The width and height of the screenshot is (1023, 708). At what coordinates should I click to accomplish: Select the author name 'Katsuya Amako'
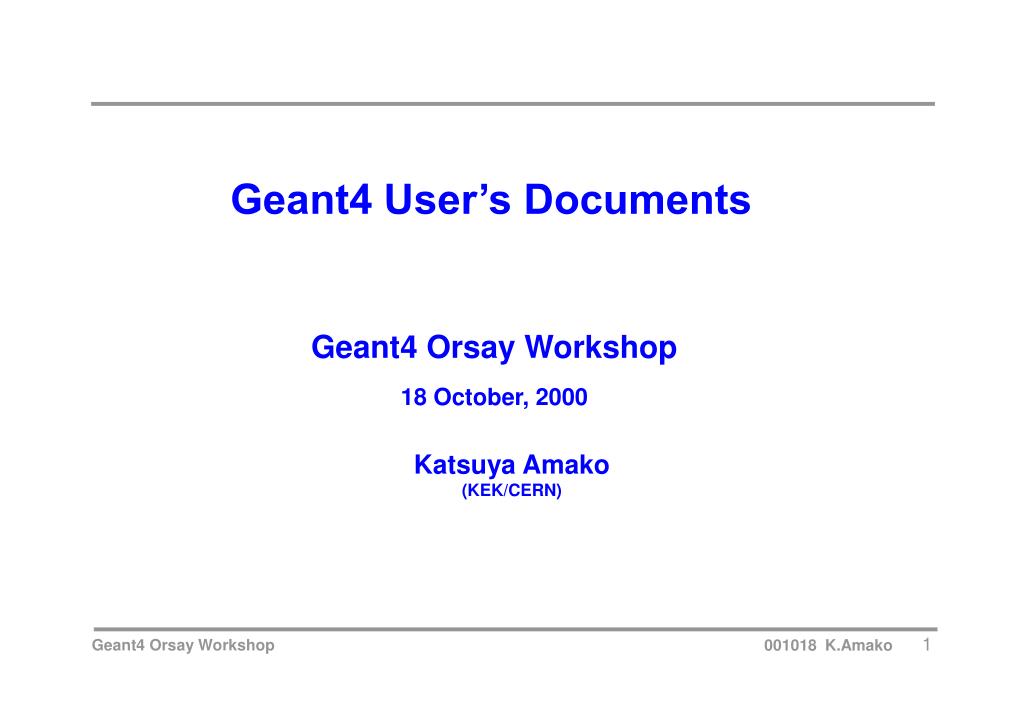[x=512, y=465]
